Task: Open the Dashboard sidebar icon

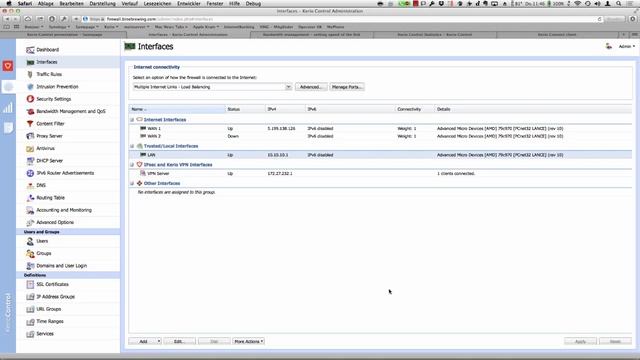Action: [x=30, y=50]
